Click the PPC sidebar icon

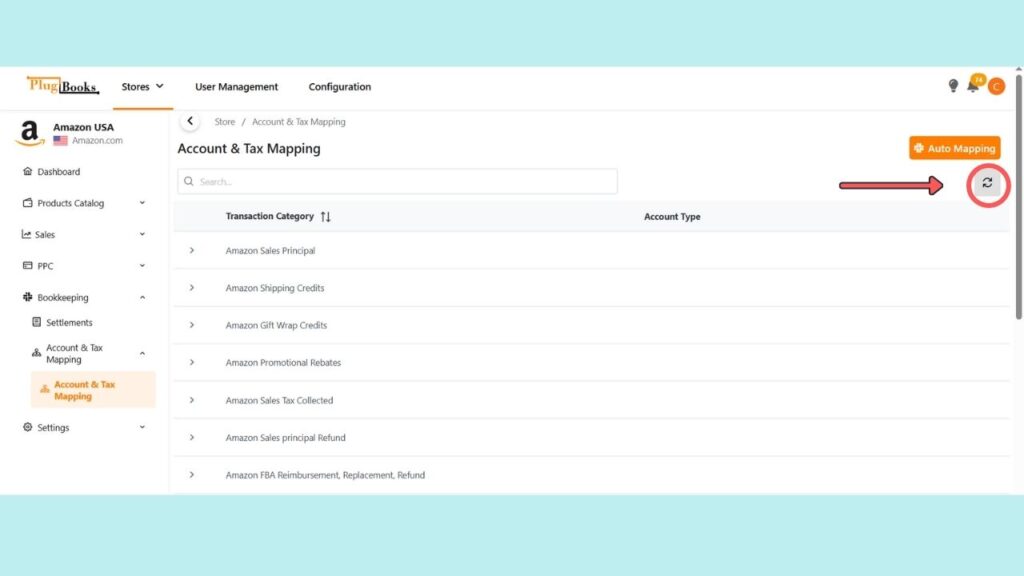27,265
